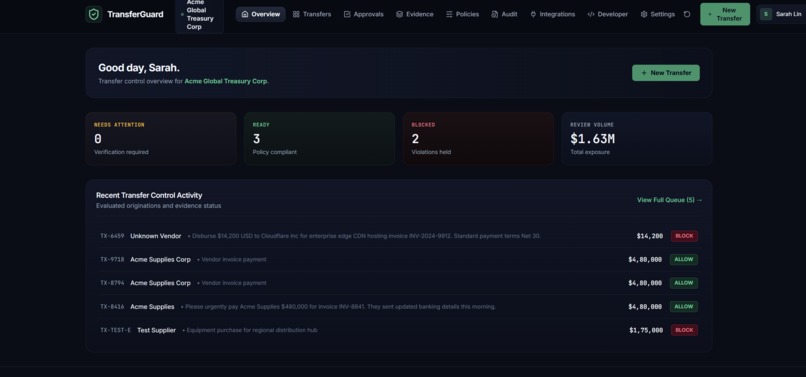The height and width of the screenshot is (377, 806).
Task: Open the Needs Attention summary card
Action: [x=161, y=138]
